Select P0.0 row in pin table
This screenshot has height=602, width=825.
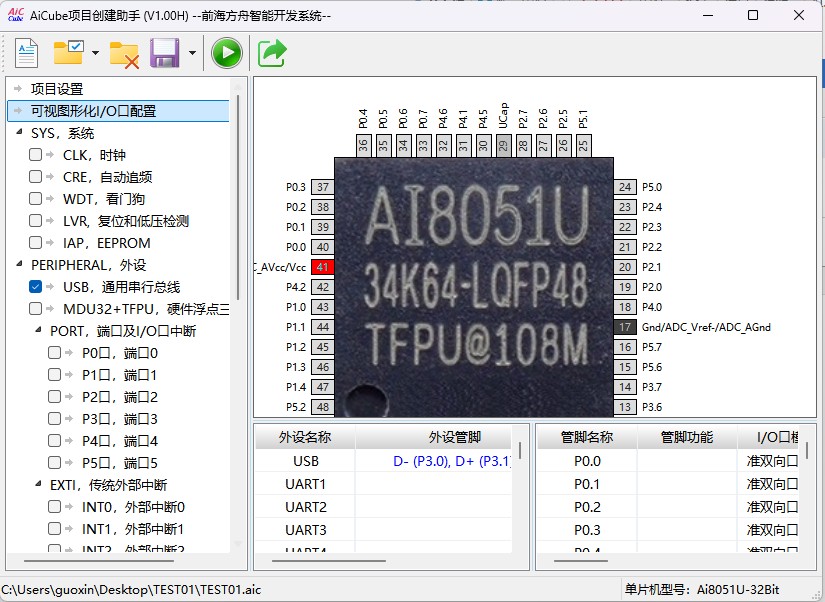pyautogui.click(x=668, y=461)
